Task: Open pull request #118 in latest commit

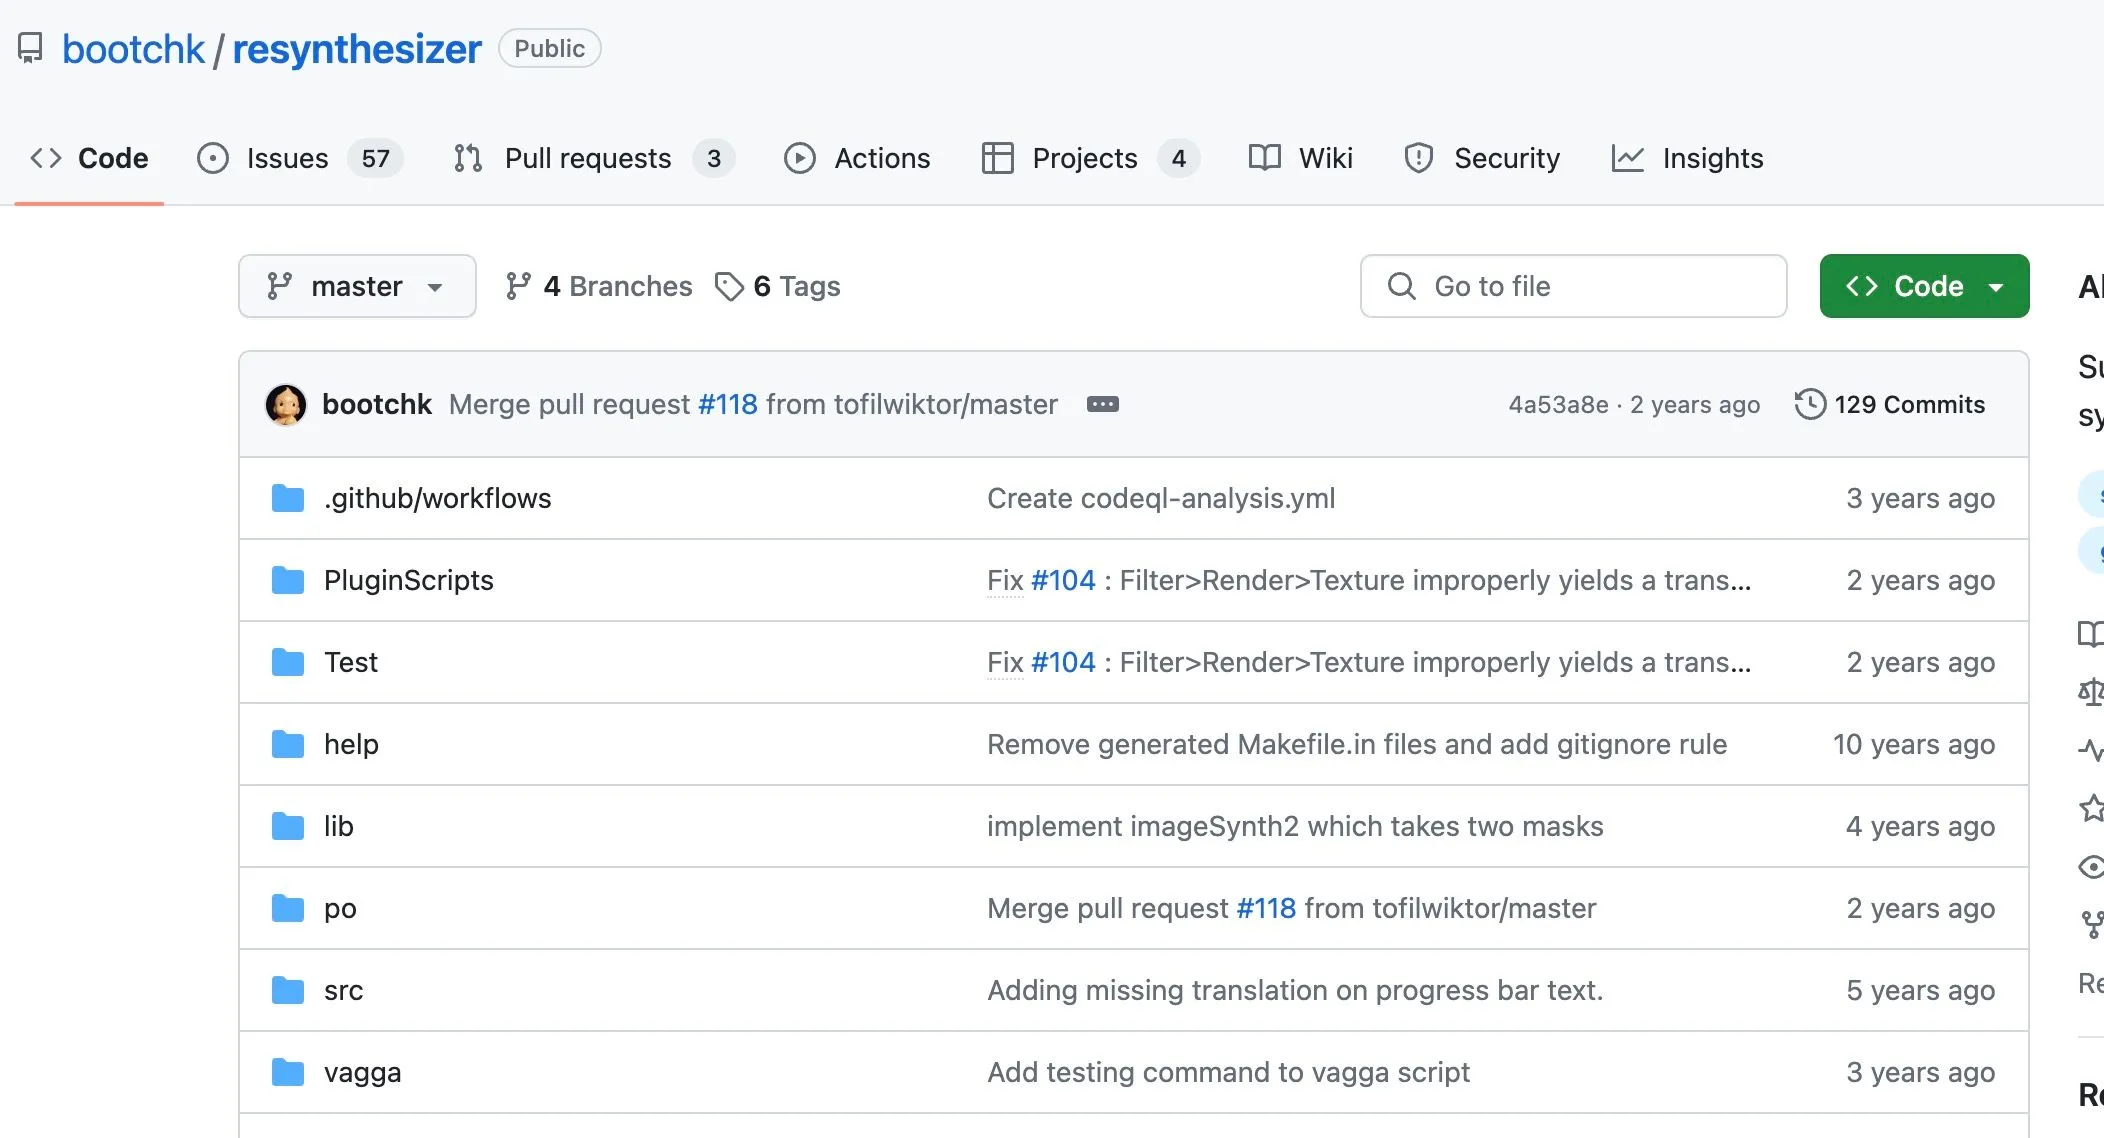Action: point(728,404)
